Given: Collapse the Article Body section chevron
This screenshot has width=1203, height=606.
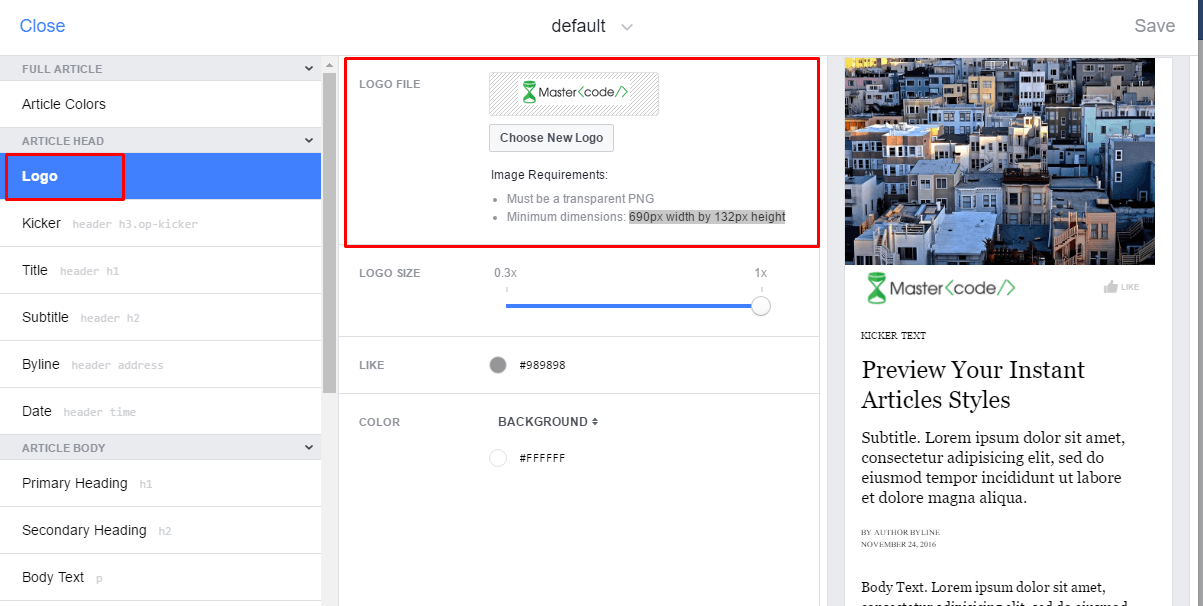Looking at the screenshot, I should coord(309,448).
